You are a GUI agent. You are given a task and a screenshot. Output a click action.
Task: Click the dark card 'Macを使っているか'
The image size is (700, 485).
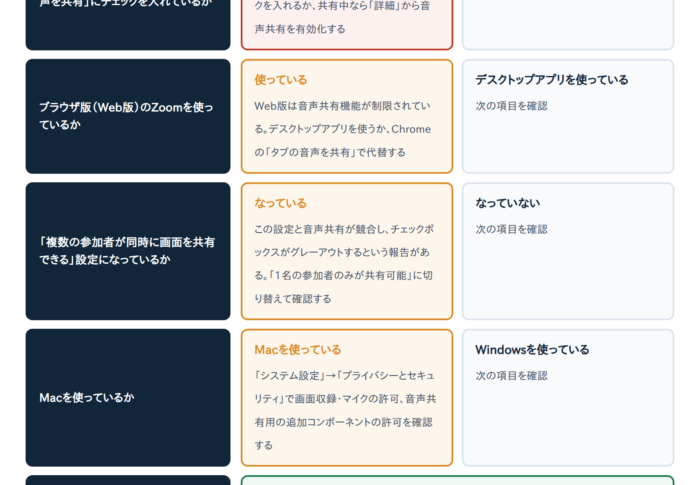128,397
